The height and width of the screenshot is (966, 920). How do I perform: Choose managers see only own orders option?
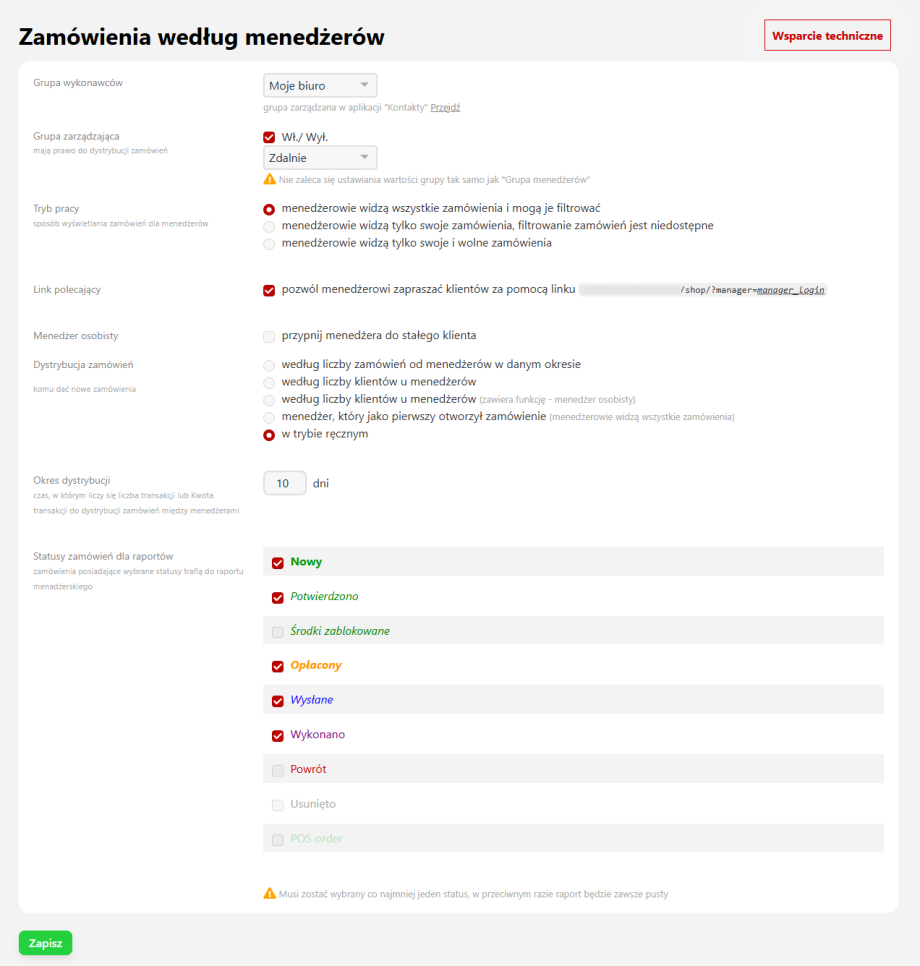click(269, 226)
